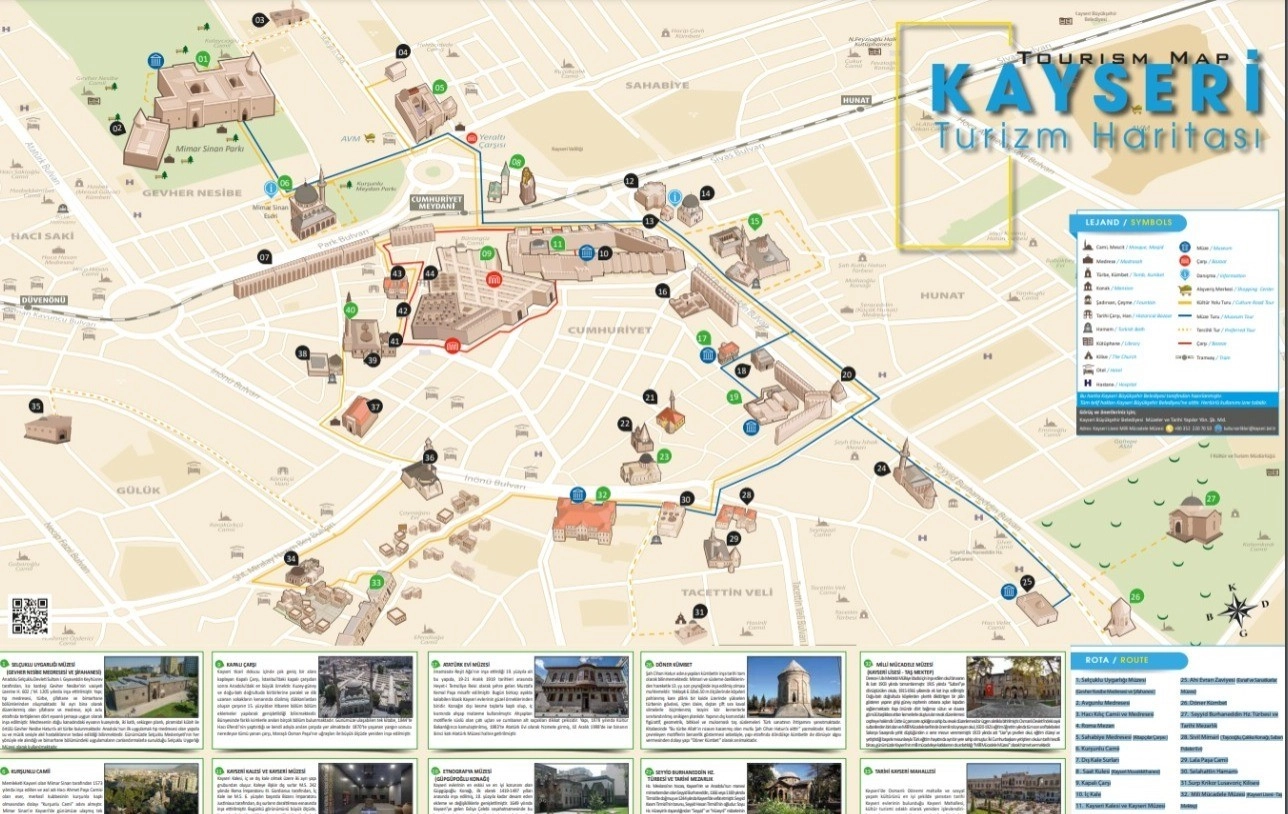This screenshot has height=814, width=1288.
Task: Select the green marker numbered 15
Action: pyautogui.click(x=755, y=220)
